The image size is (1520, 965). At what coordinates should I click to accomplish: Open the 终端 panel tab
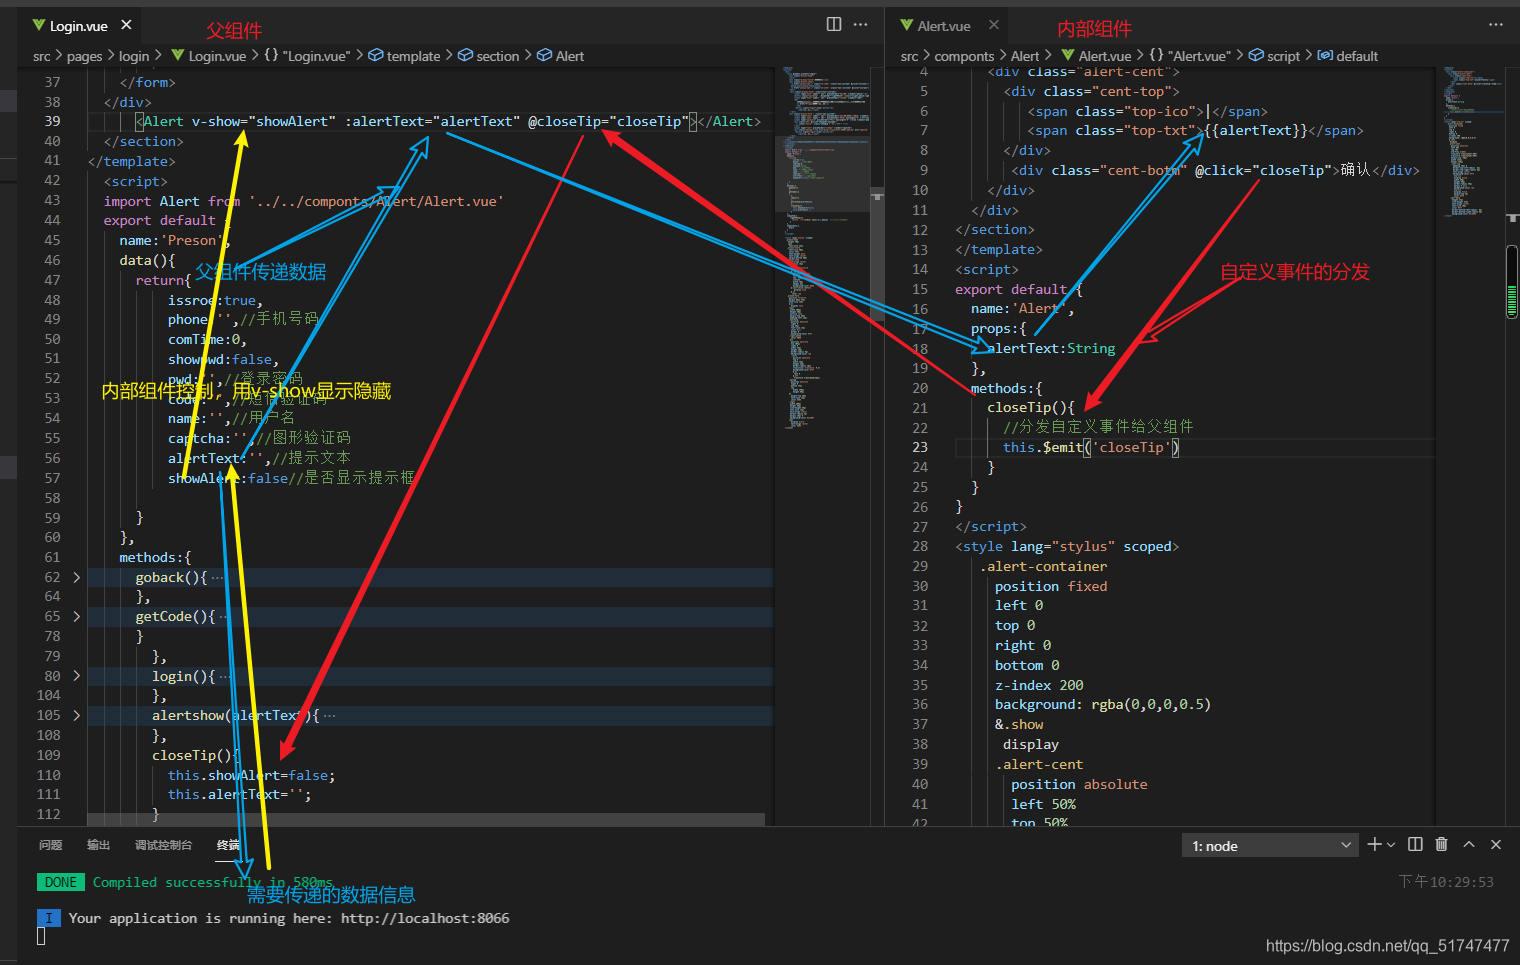pyautogui.click(x=228, y=846)
